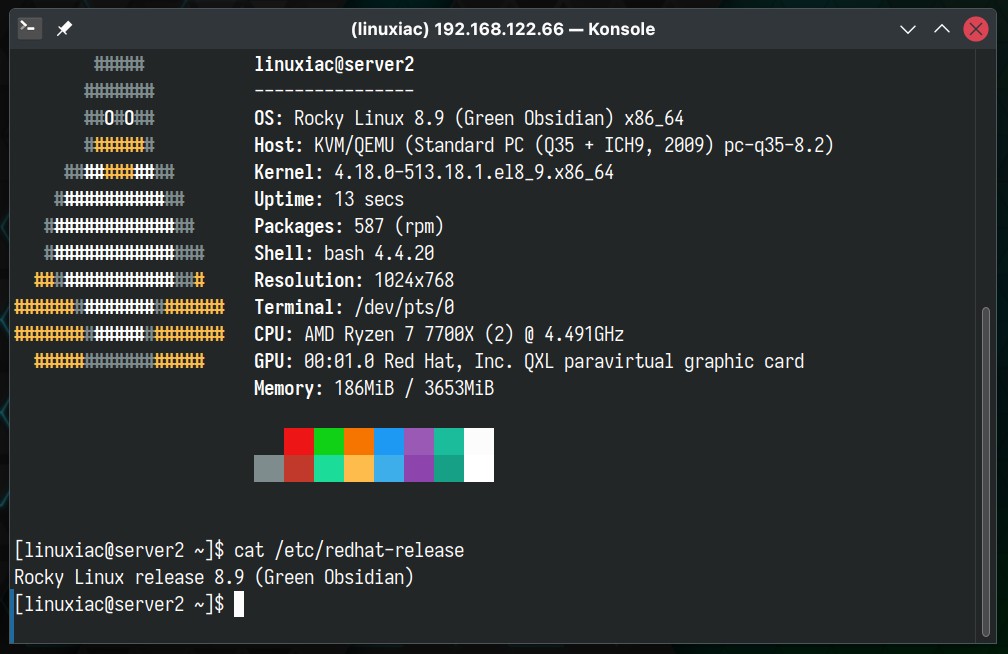Screen dimensions: 1008x654
Task: Click the 'Packages: 587 (rpm)' line
Action: (x=349, y=226)
